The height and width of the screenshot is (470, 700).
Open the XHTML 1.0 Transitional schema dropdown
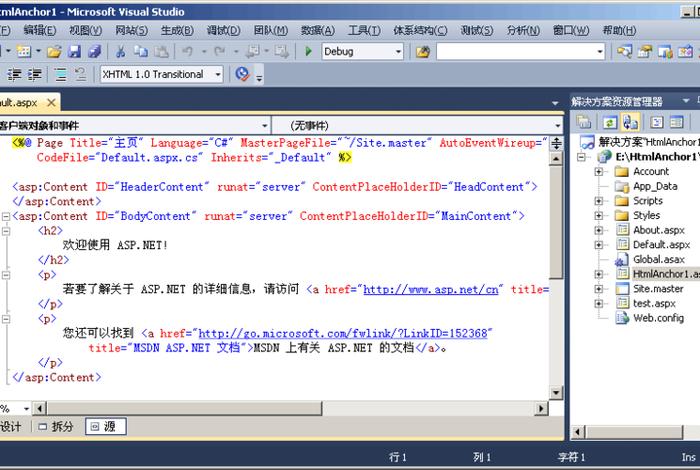click(x=218, y=74)
